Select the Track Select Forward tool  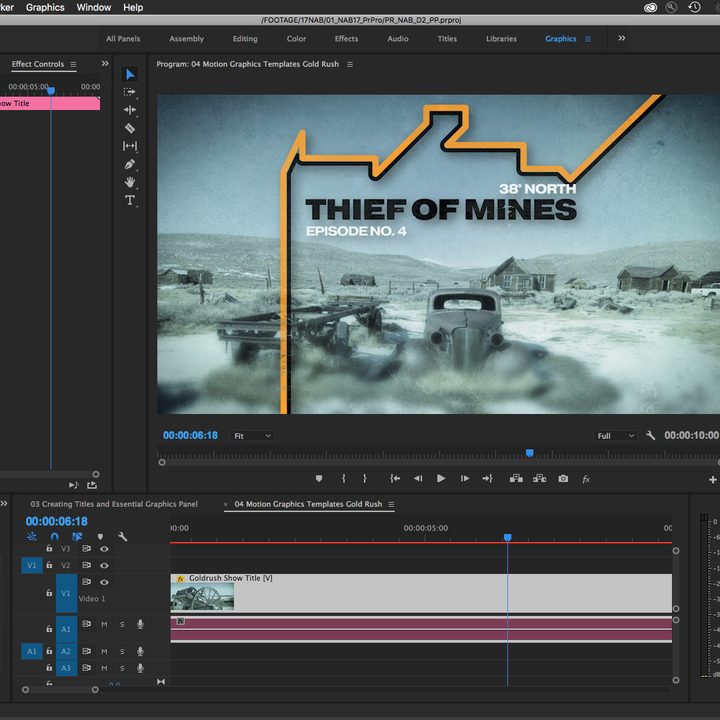[x=130, y=92]
